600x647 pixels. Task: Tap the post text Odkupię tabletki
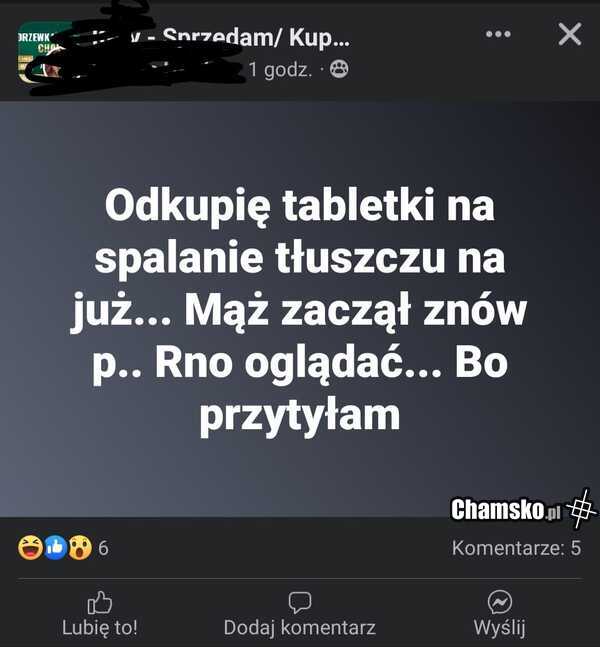click(300, 205)
